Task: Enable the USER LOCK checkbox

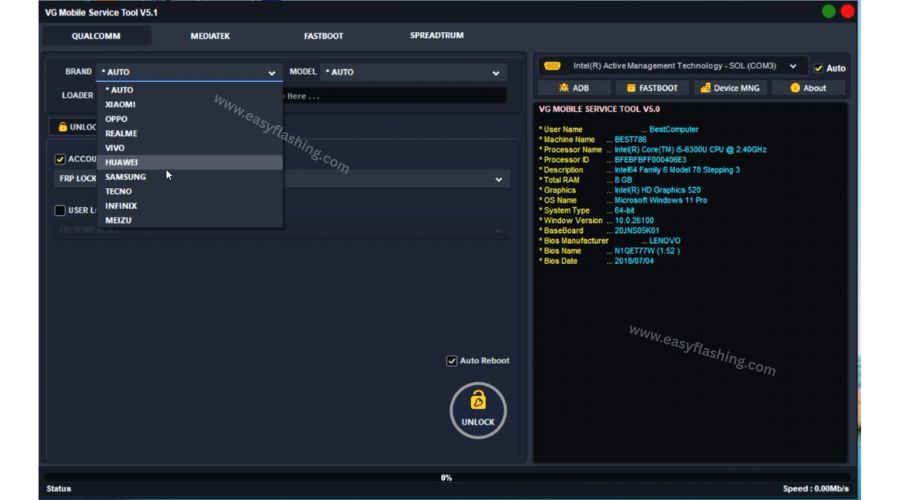Action: click(x=60, y=211)
